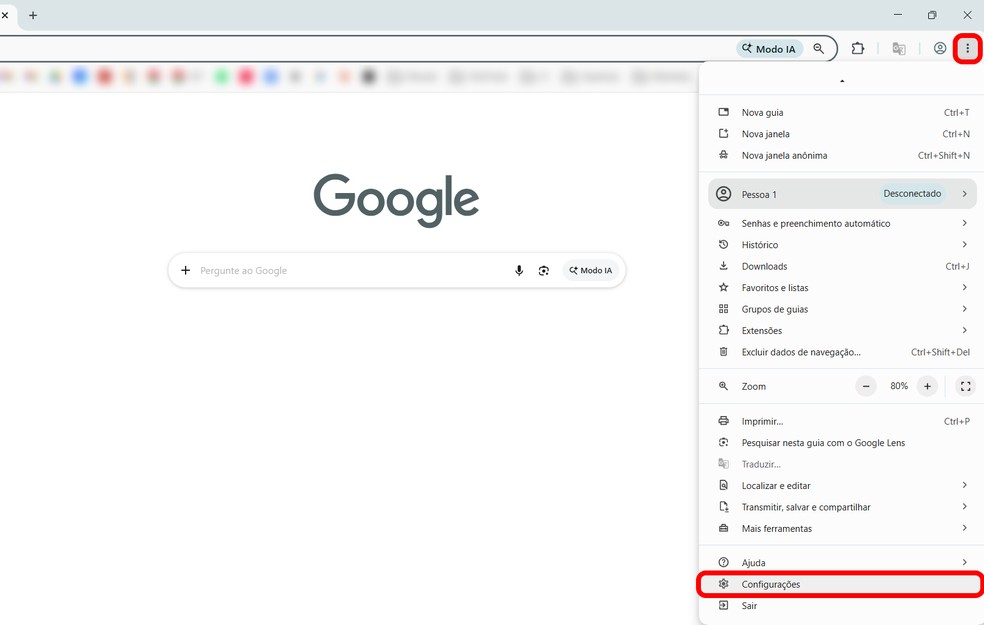
Task: Click the toolbox icon beside Mais ferramentas
Action: [724, 528]
